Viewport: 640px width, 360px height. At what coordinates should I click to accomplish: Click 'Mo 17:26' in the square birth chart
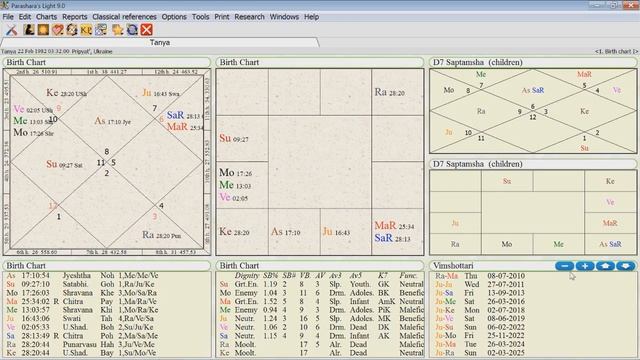(236, 173)
